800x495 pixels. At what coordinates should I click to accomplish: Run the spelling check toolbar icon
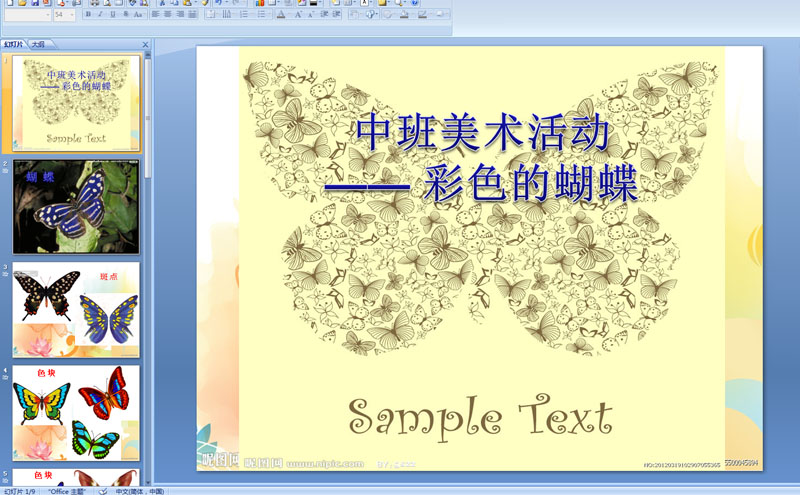[132, 2]
